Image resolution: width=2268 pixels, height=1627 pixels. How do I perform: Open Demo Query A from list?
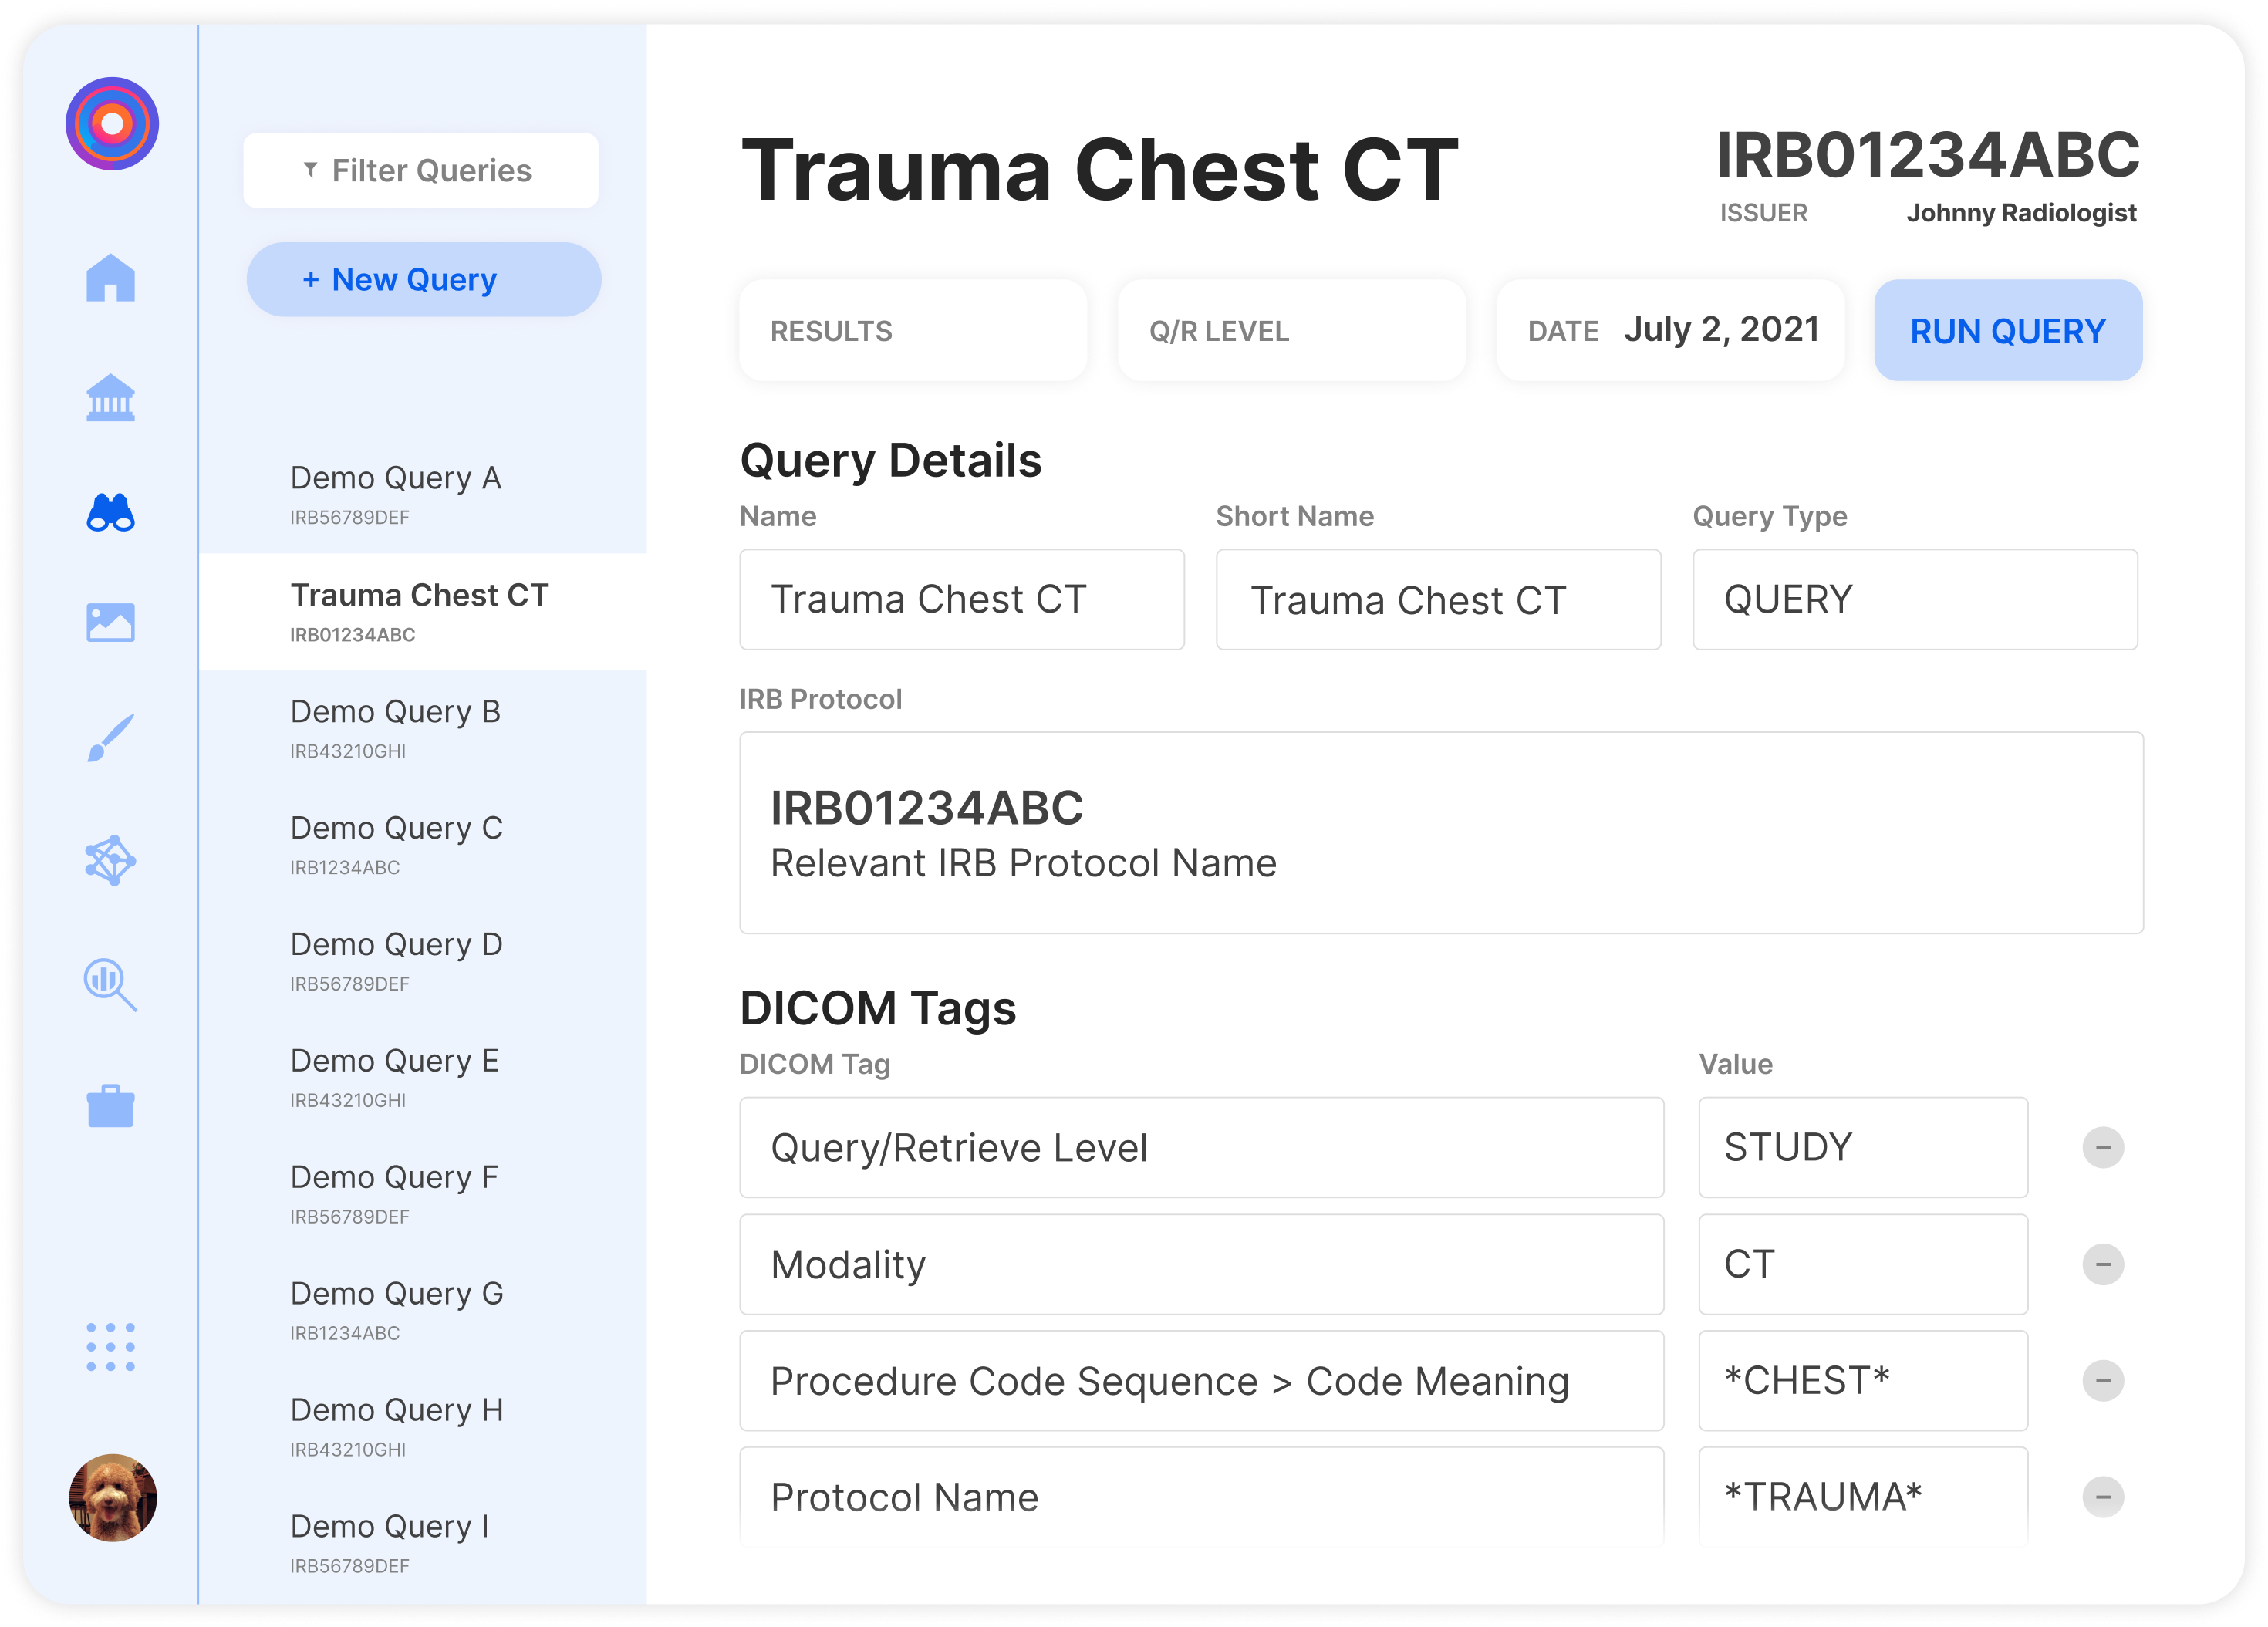396,494
